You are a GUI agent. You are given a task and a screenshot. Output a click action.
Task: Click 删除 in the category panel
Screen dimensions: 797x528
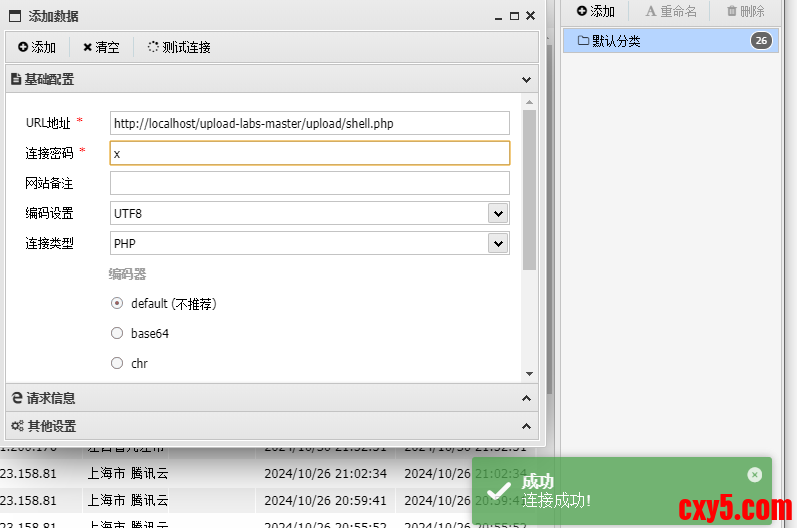[x=745, y=11]
